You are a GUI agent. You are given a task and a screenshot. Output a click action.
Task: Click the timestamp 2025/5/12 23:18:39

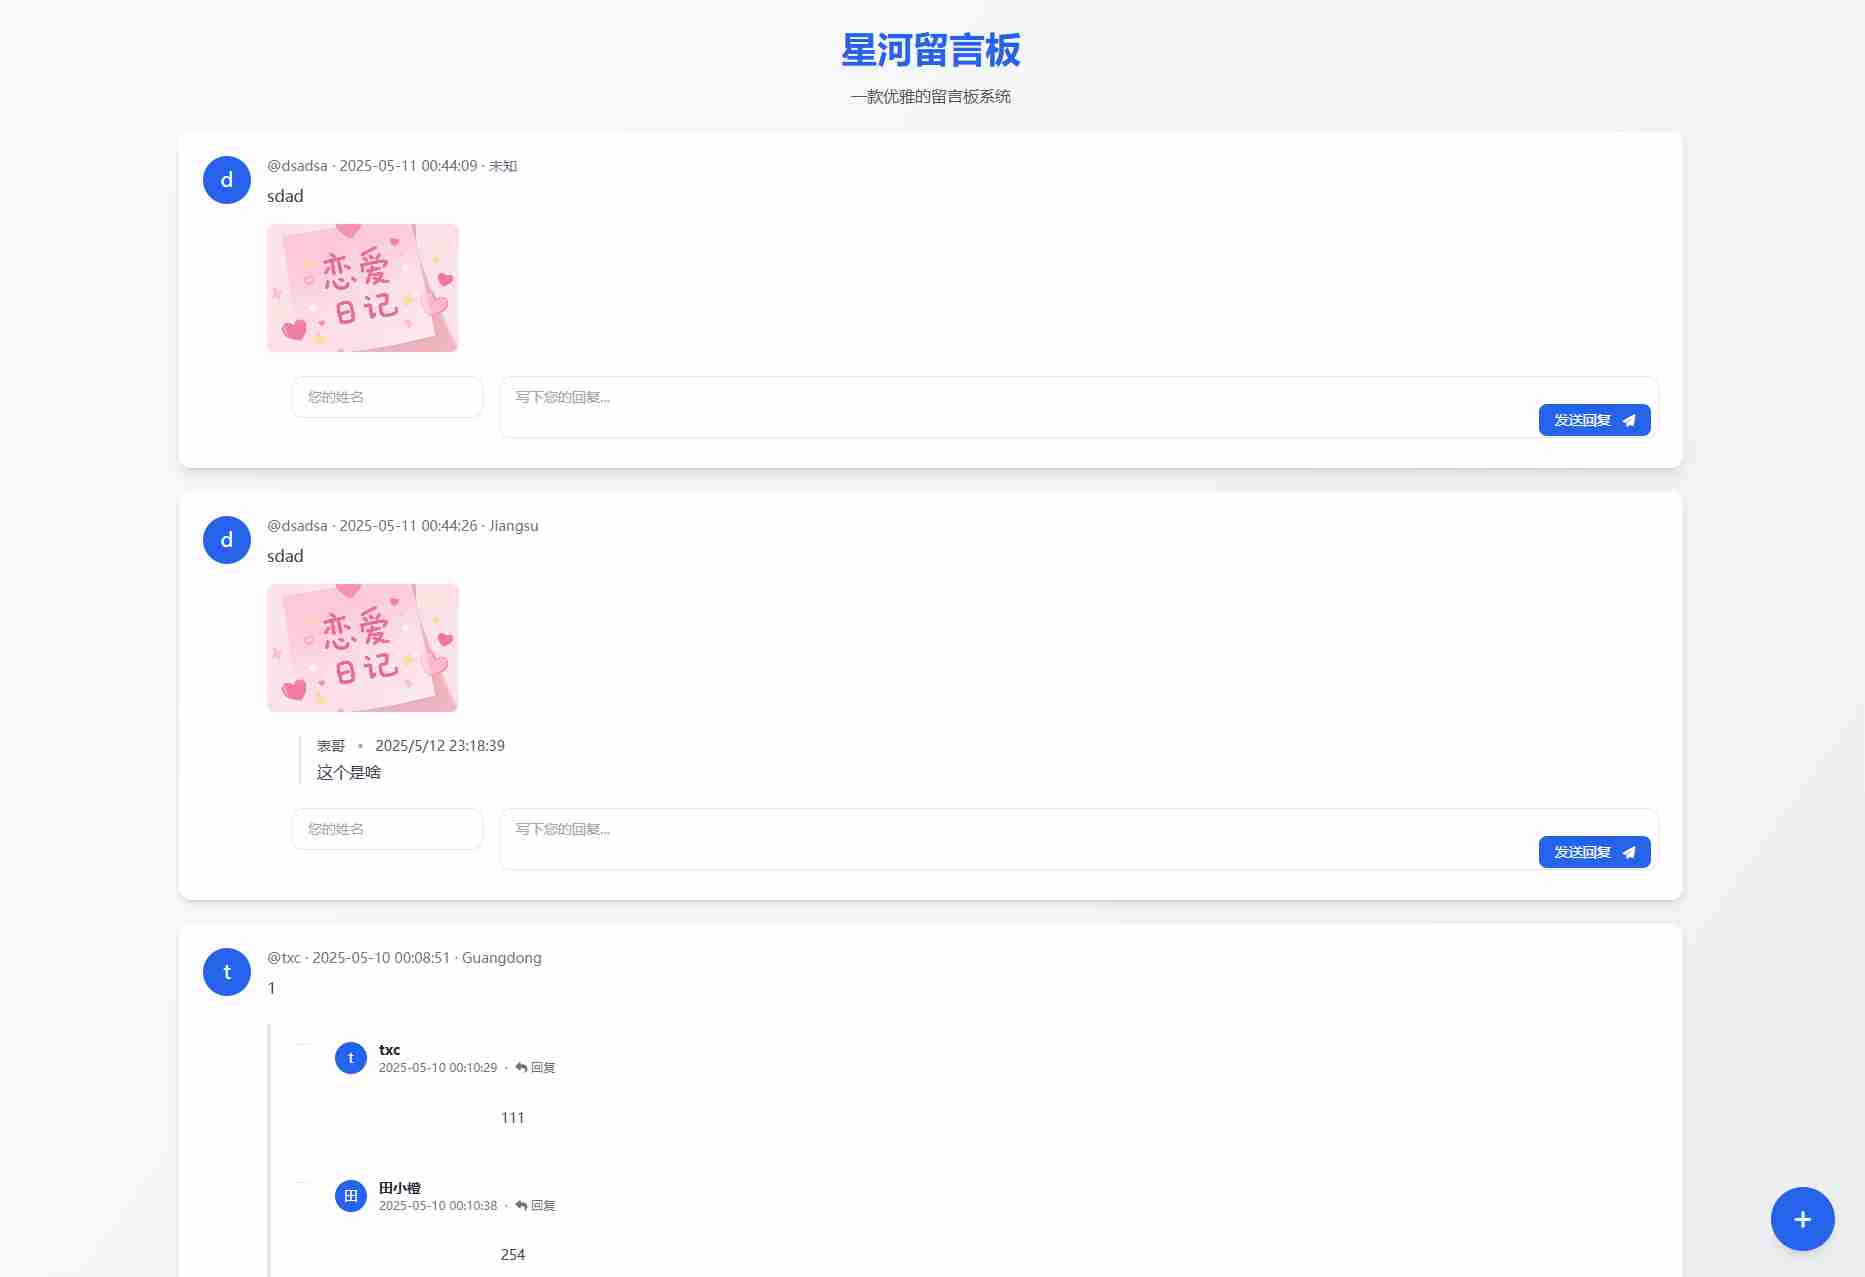click(x=440, y=746)
